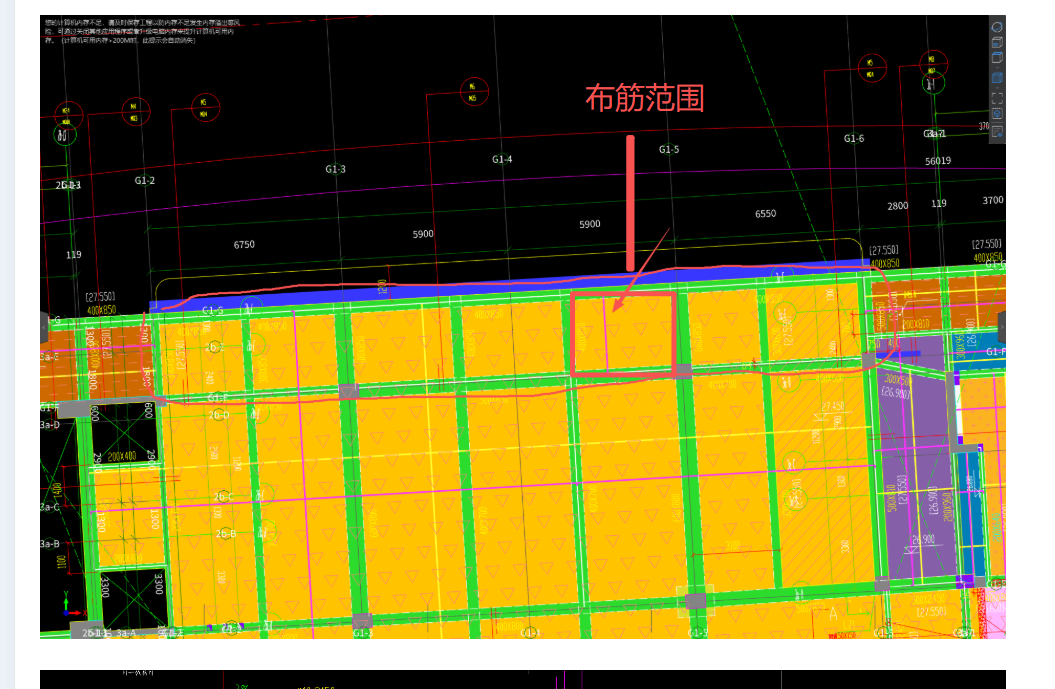The image size is (1055, 689).
Task: Select the G1-4 axis label
Action: 502,159
